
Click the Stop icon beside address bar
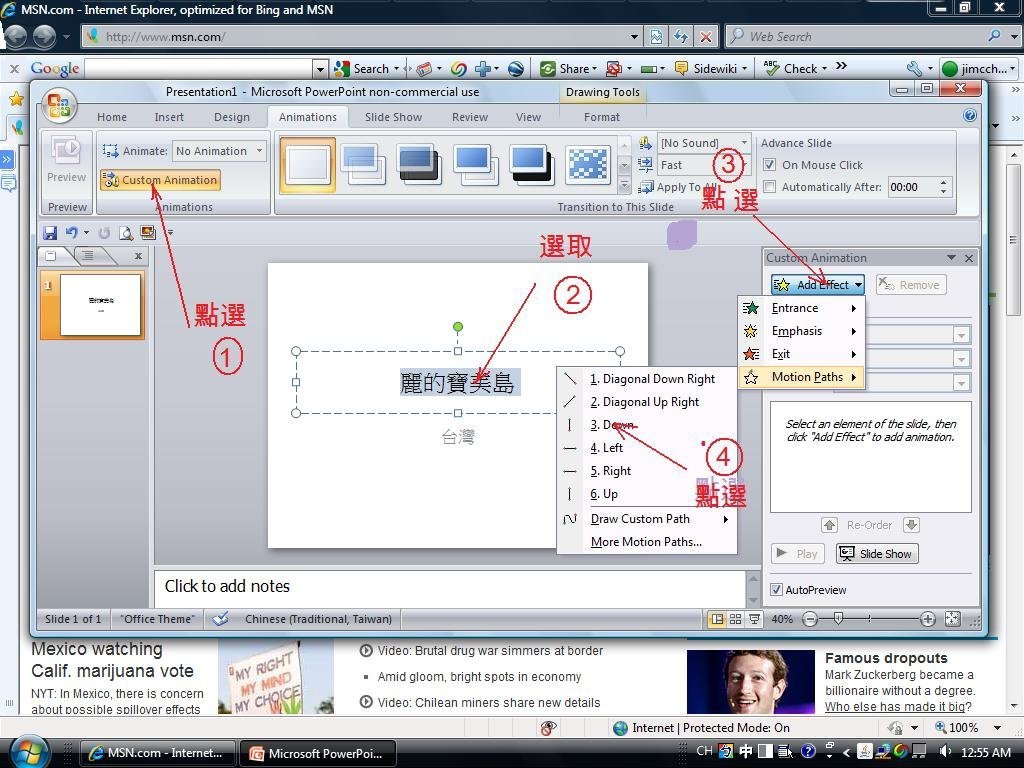coord(706,37)
